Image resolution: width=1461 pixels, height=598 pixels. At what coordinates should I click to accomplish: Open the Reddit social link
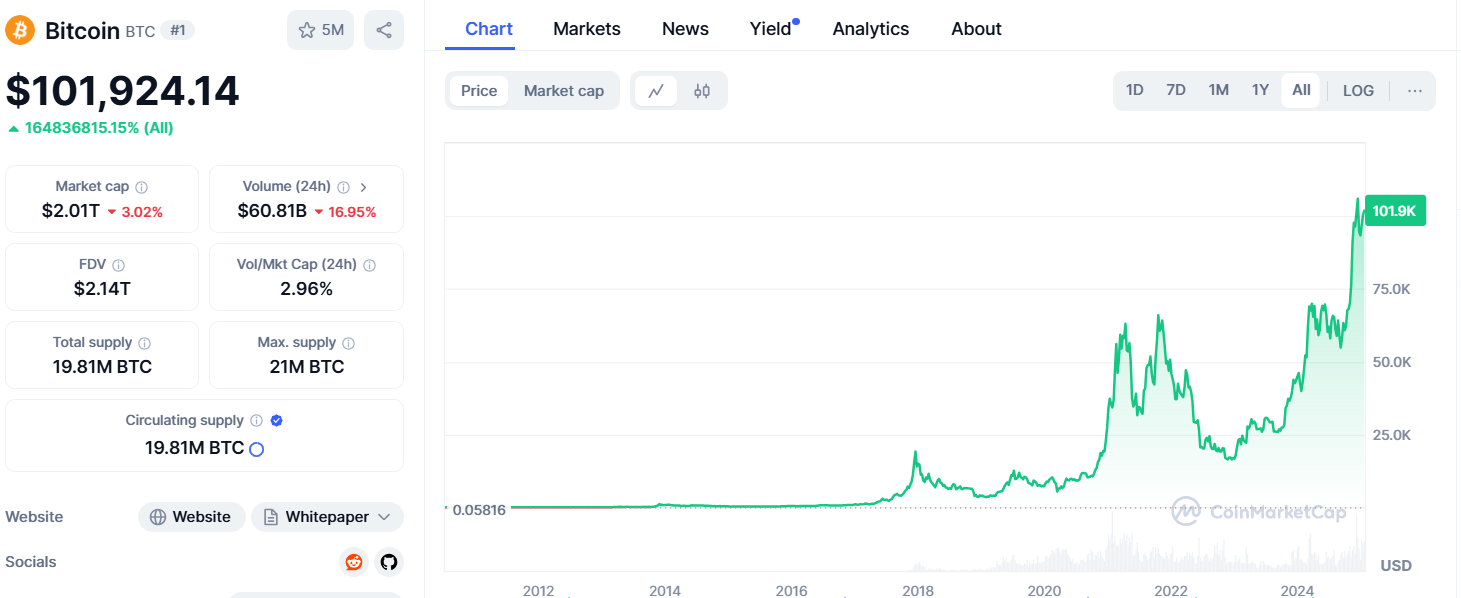tap(354, 562)
